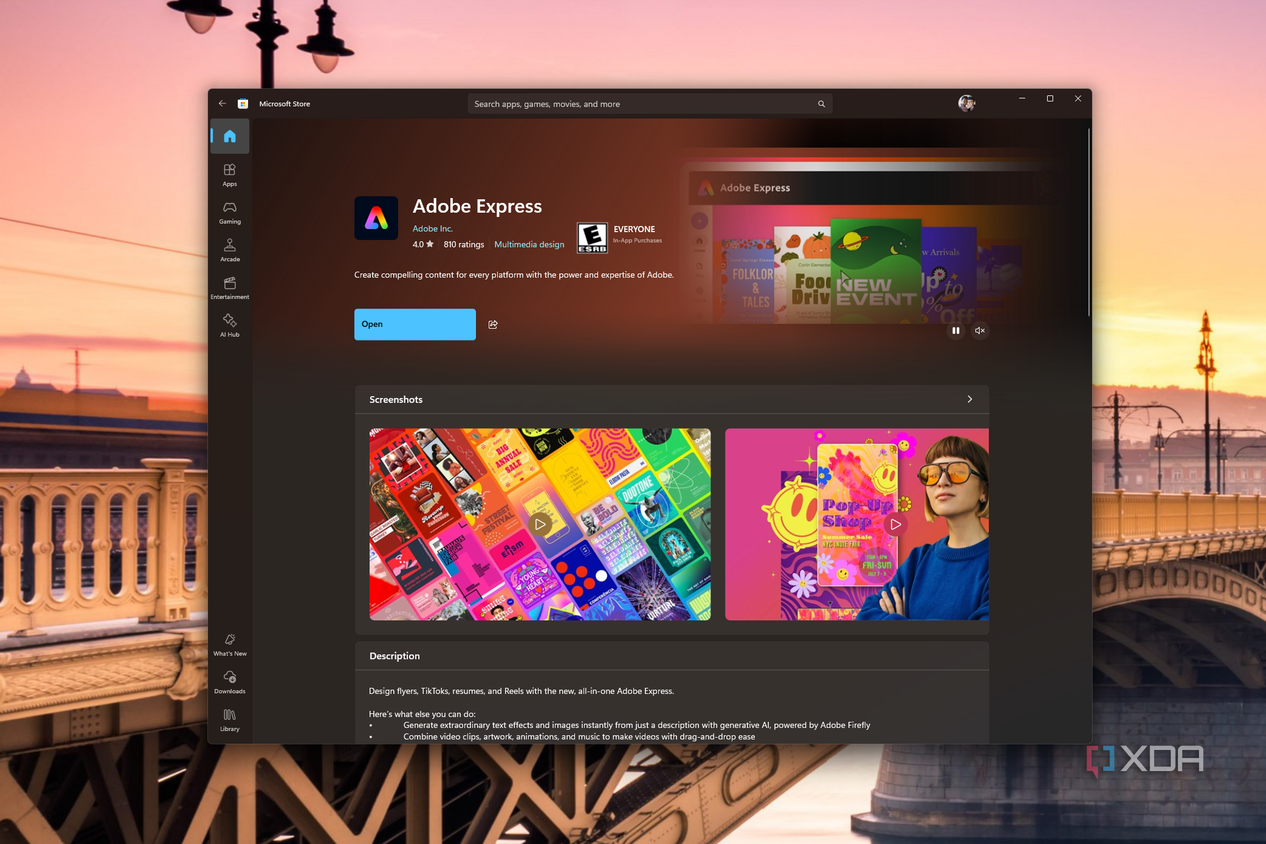Pause the hero trailer video
Viewport: 1266px width, 844px height.
pos(956,330)
